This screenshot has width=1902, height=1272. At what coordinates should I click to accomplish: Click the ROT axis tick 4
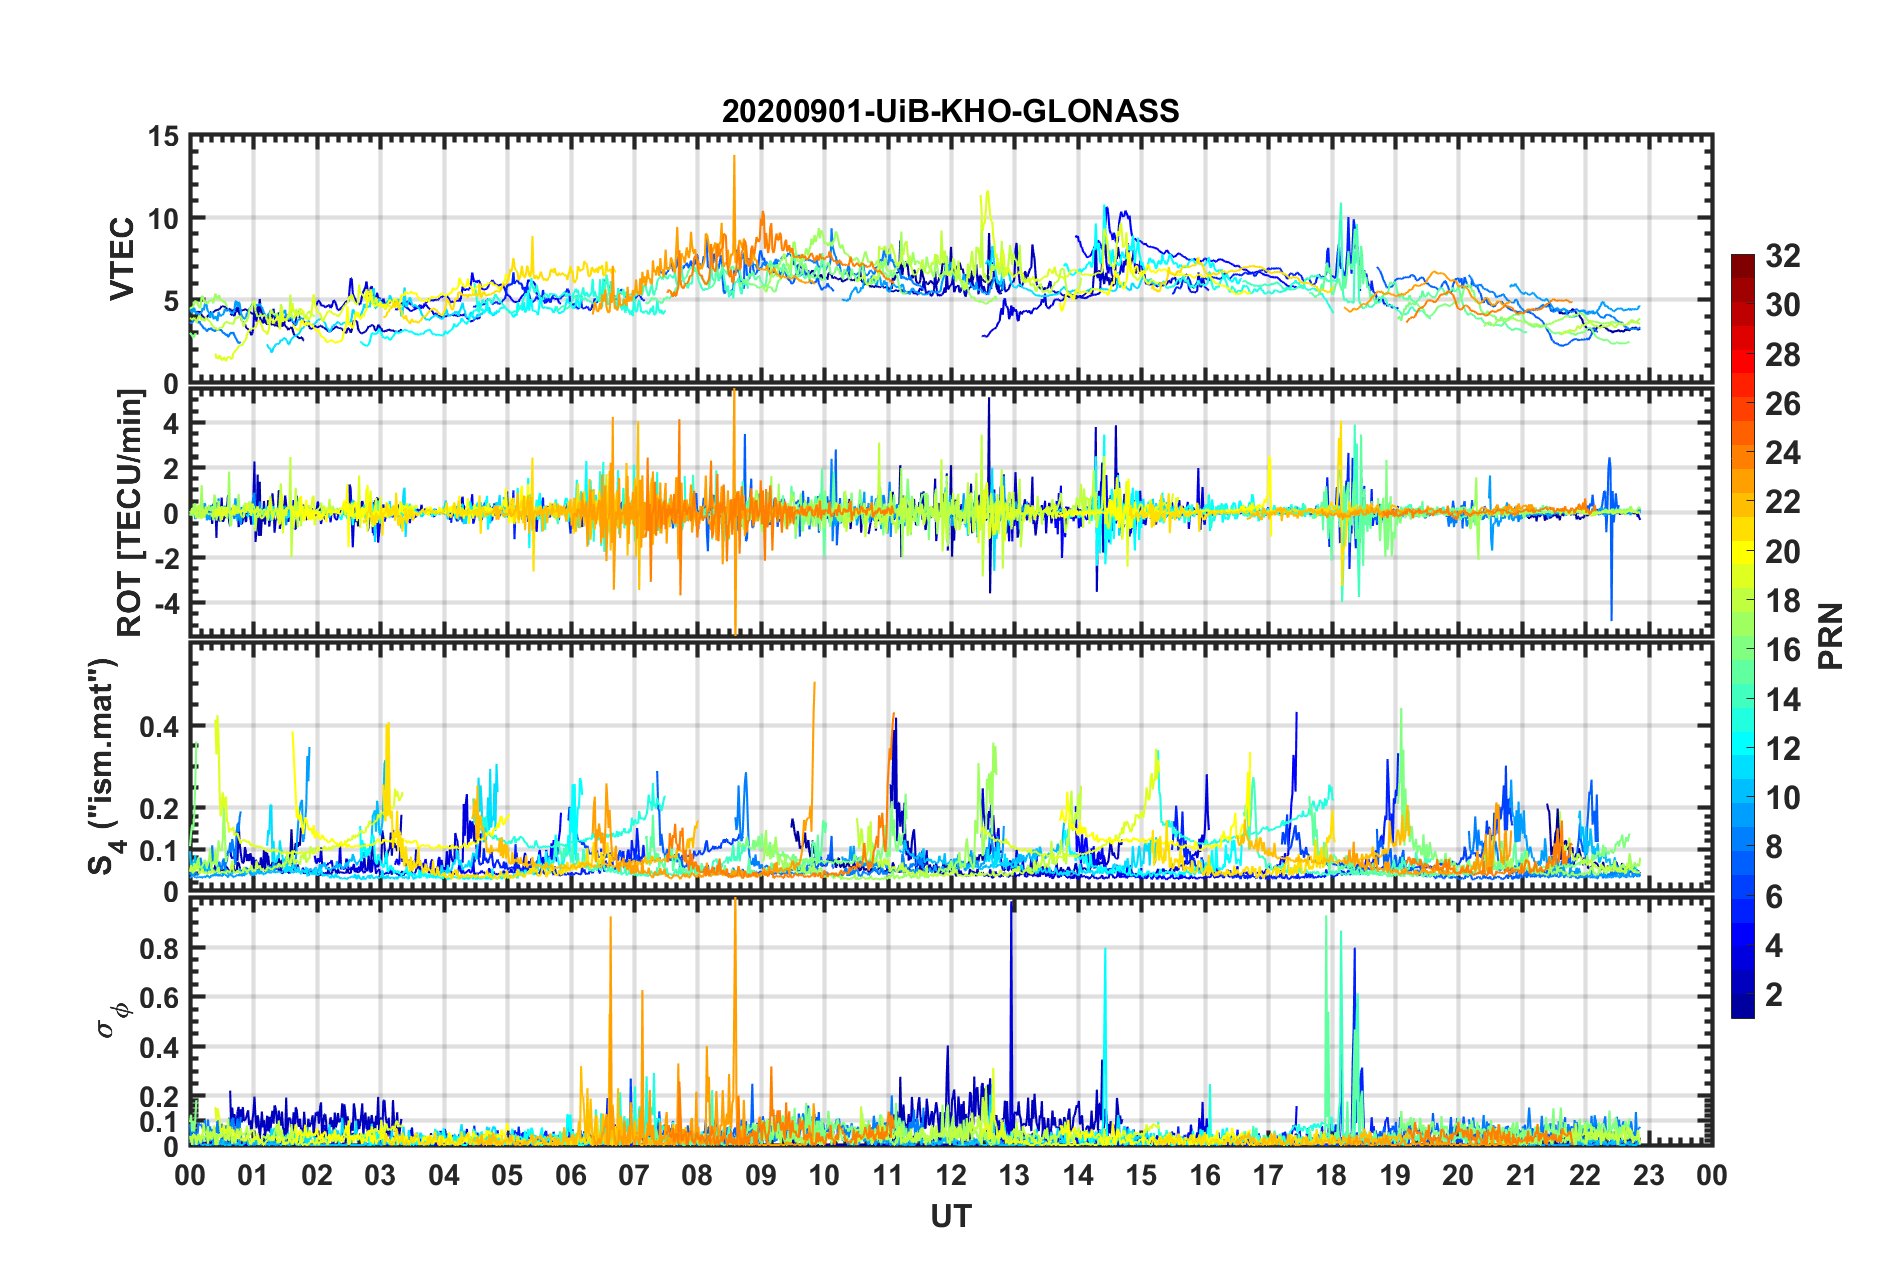point(171,424)
